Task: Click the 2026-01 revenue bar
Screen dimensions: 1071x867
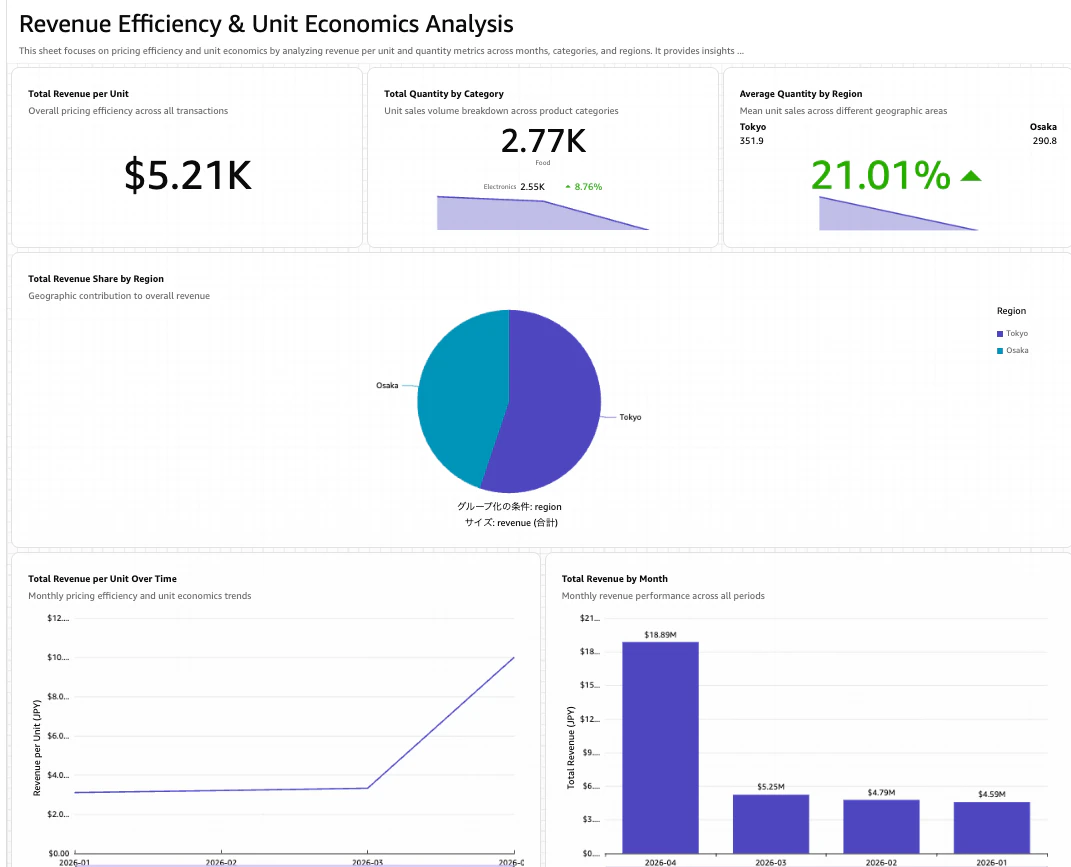Action: (x=992, y=828)
